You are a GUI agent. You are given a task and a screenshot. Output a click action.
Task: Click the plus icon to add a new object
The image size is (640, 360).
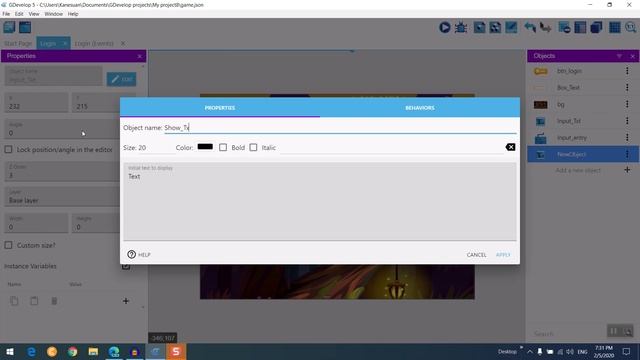coord(627,170)
